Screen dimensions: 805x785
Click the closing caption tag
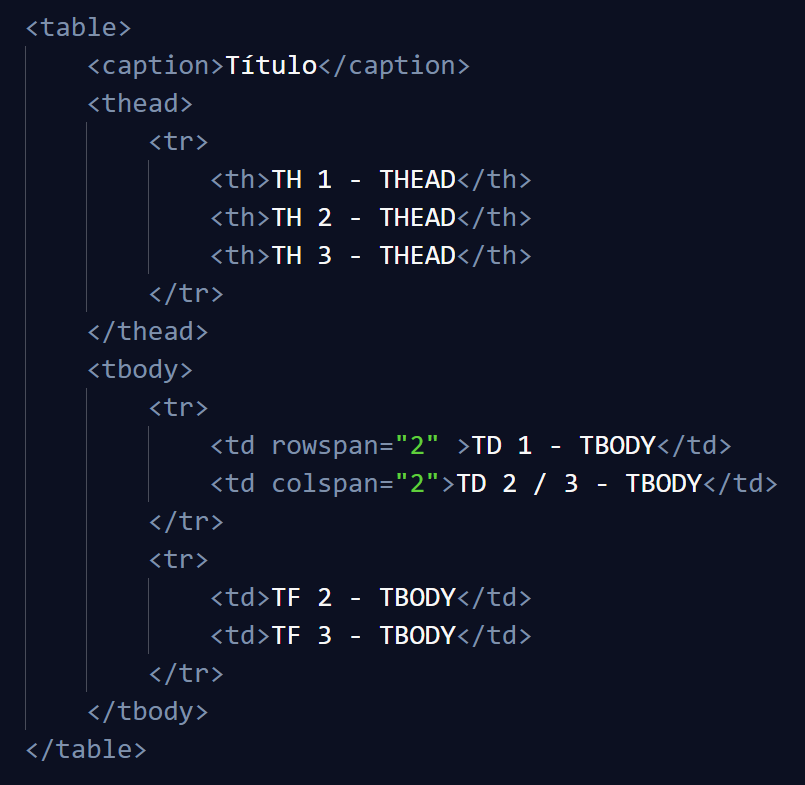pyautogui.click(x=394, y=66)
